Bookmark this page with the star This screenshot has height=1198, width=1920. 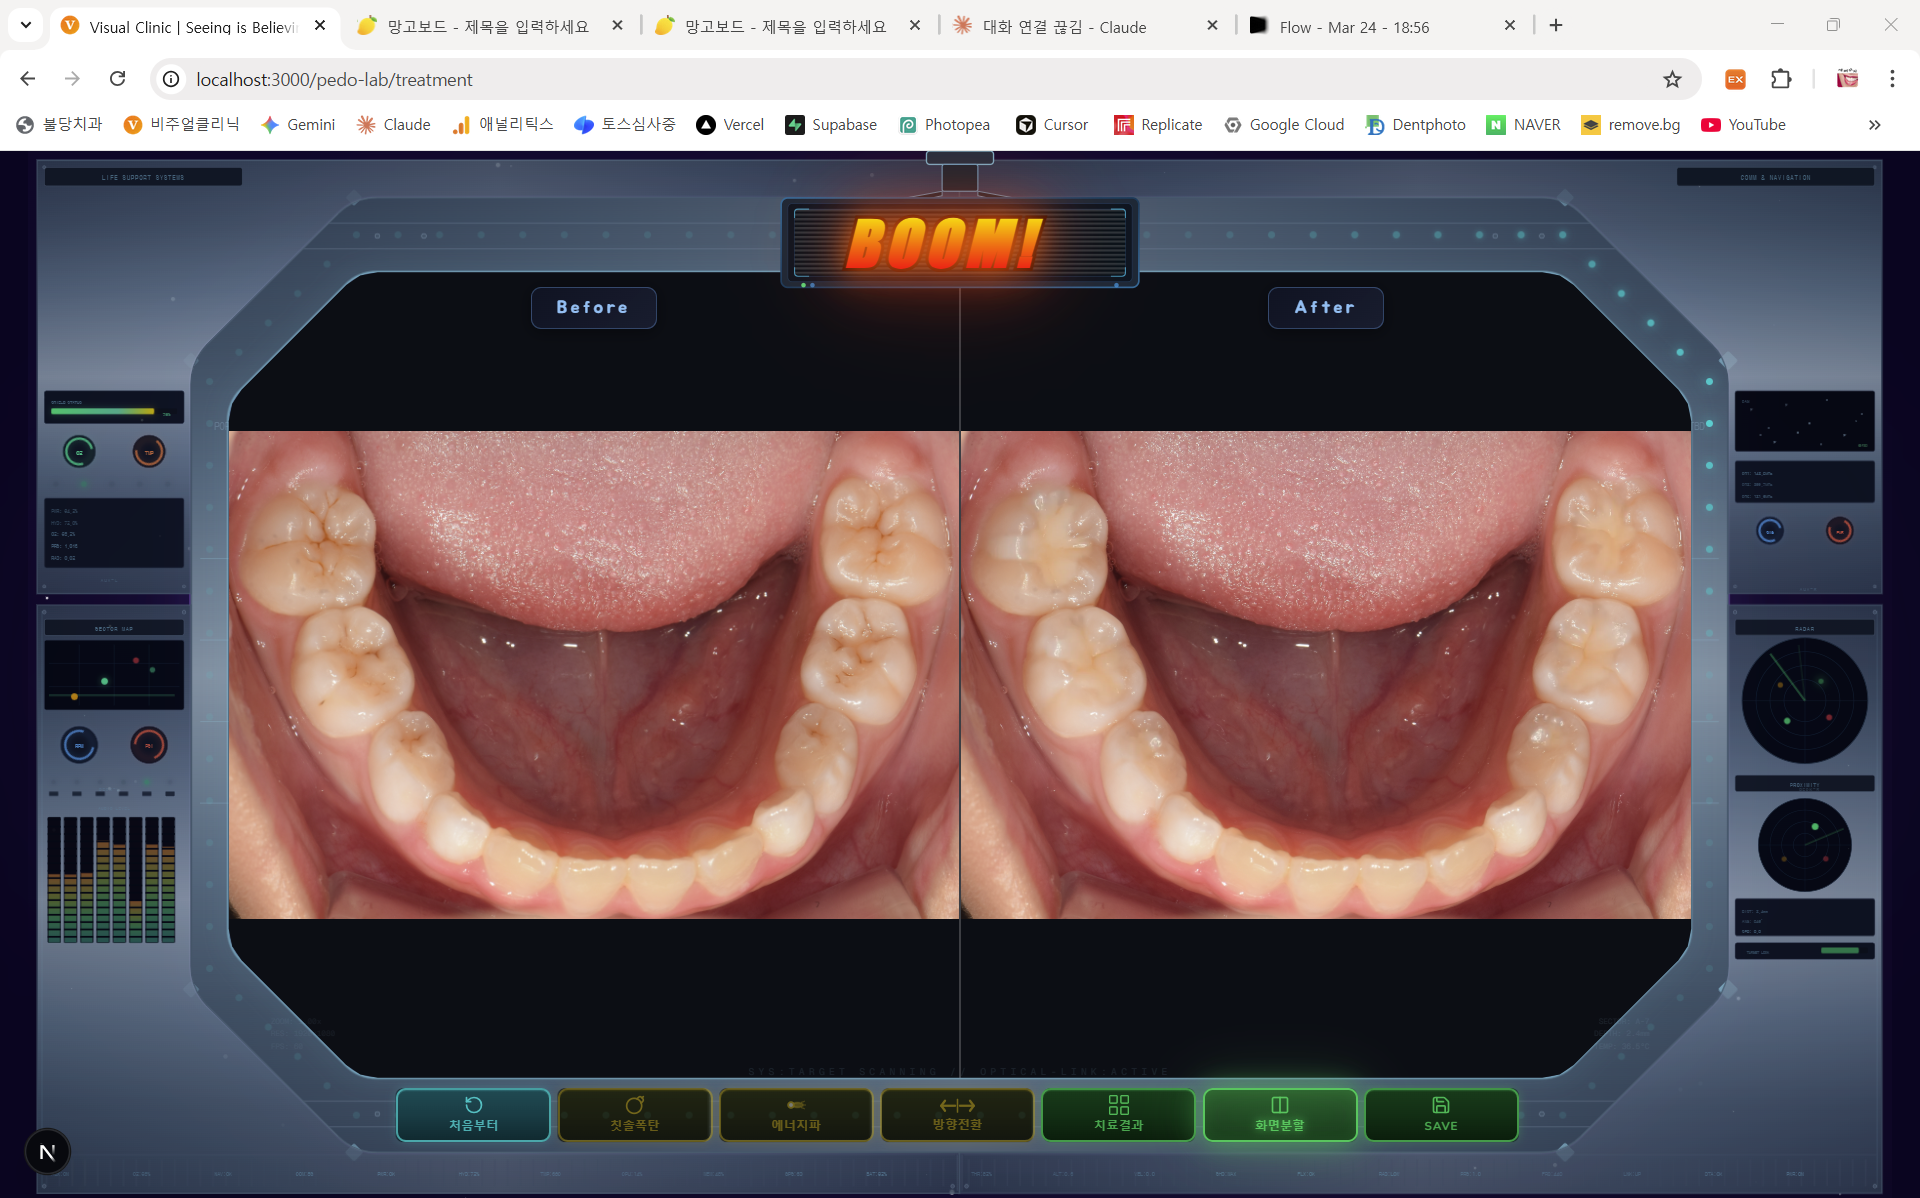coord(1672,79)
